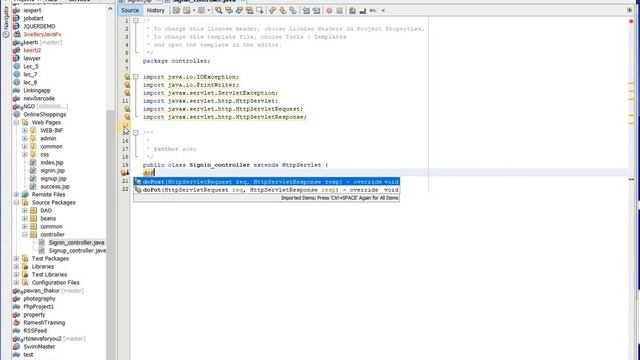Click the error glyph on line 20
This screenshot has height=360, width=640.
pyautogui.click(x=125, y=173)
